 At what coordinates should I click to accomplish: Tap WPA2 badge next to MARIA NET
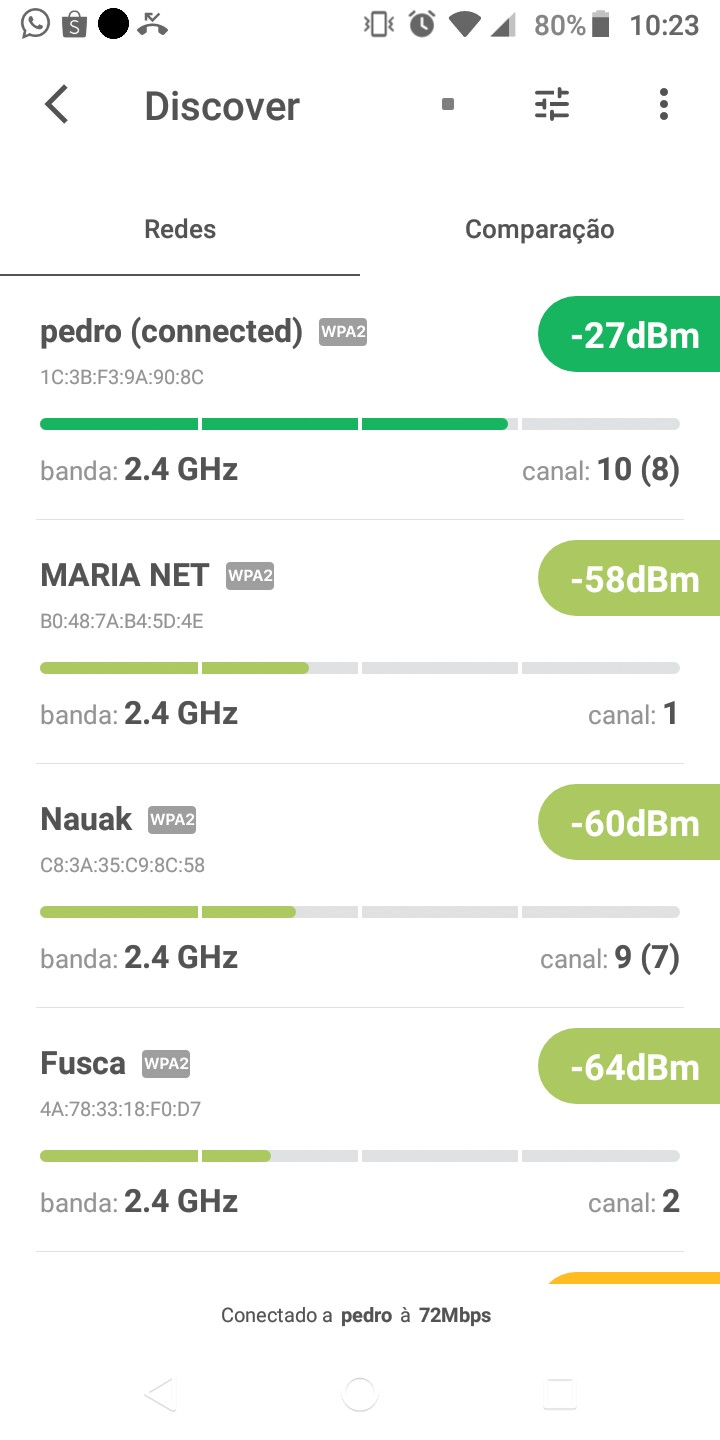(x=250, y=576)
